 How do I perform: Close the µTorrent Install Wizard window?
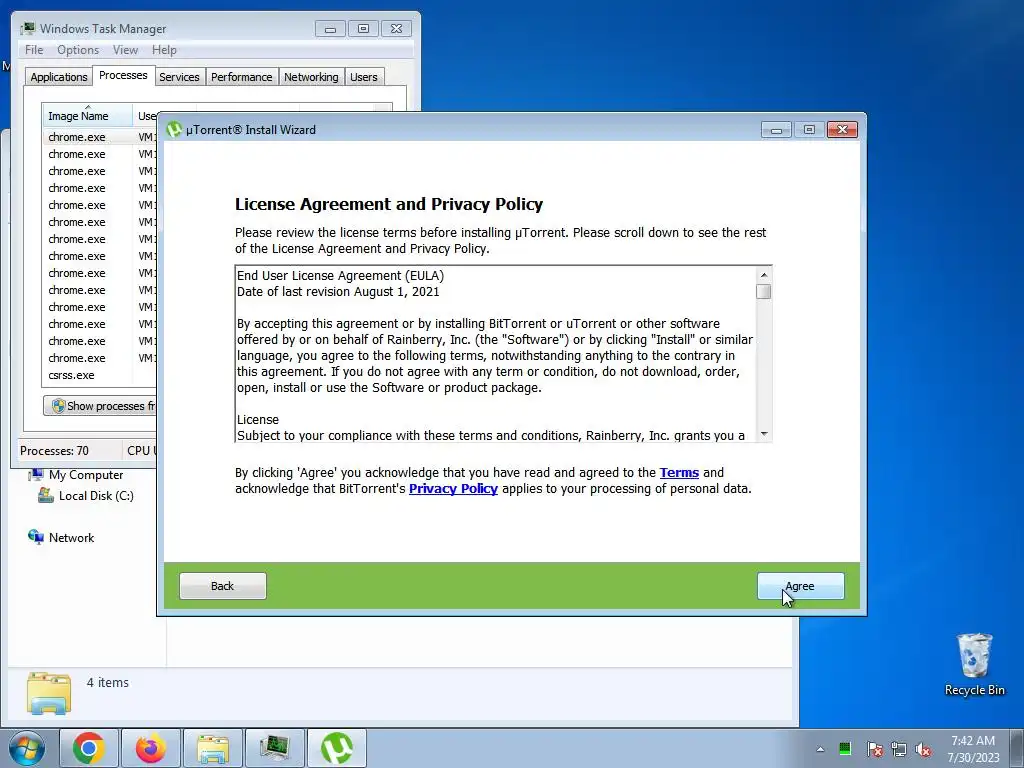(x=842, y=130)
